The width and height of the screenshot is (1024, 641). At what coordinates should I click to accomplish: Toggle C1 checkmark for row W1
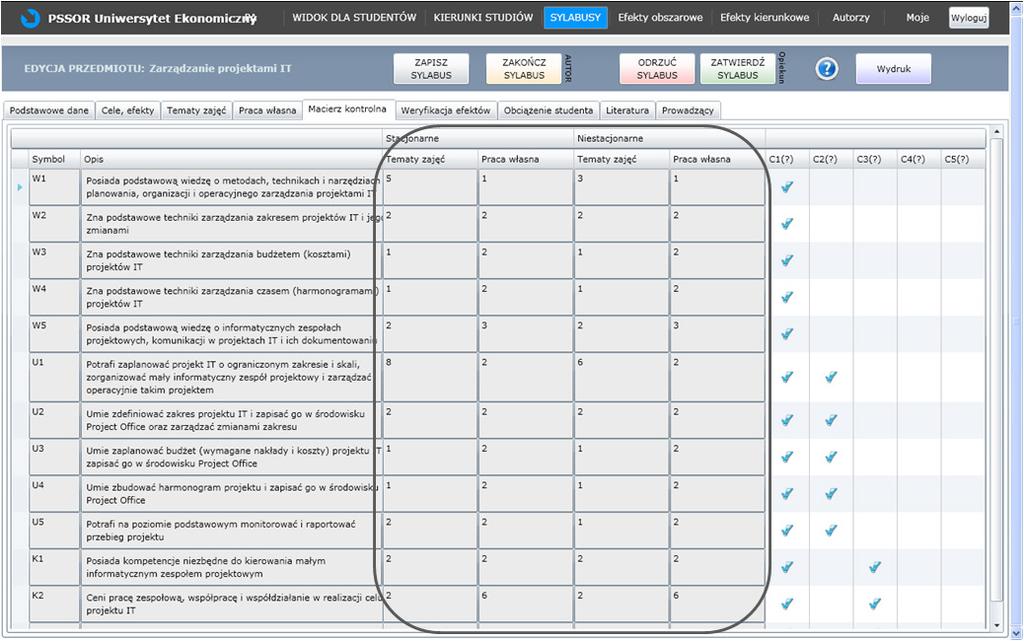tap(787, 187)
